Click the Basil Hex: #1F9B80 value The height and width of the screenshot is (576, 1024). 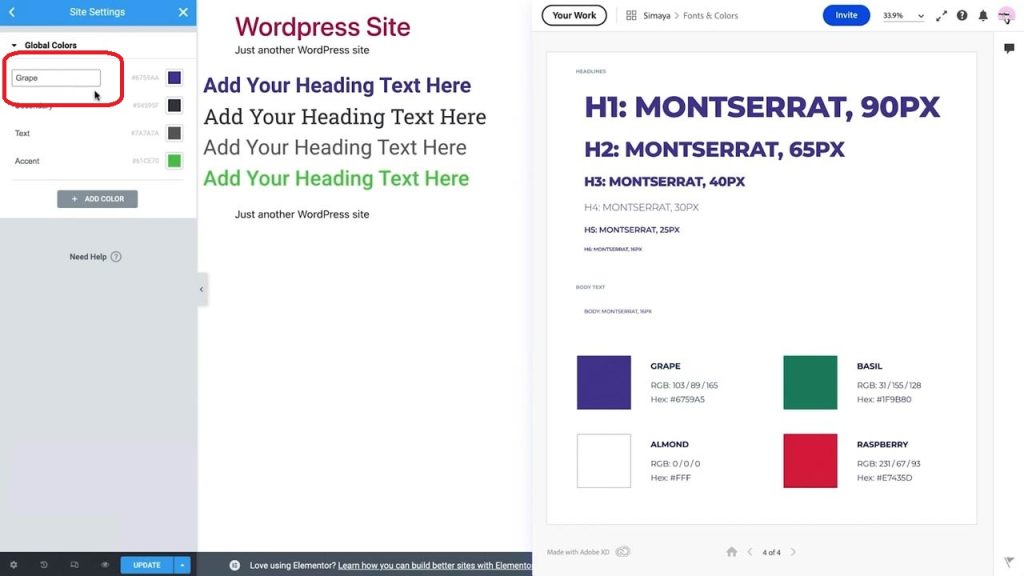[884, 400]
